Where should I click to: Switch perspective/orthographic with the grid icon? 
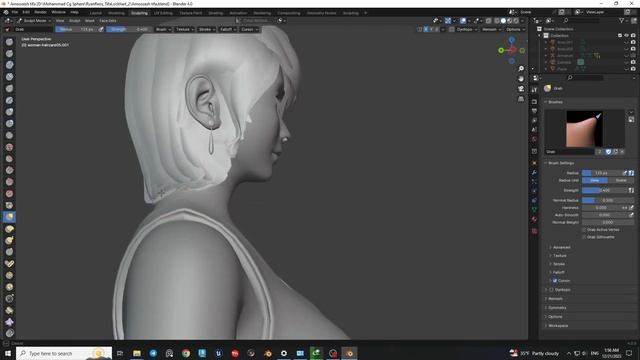(521, 99)
